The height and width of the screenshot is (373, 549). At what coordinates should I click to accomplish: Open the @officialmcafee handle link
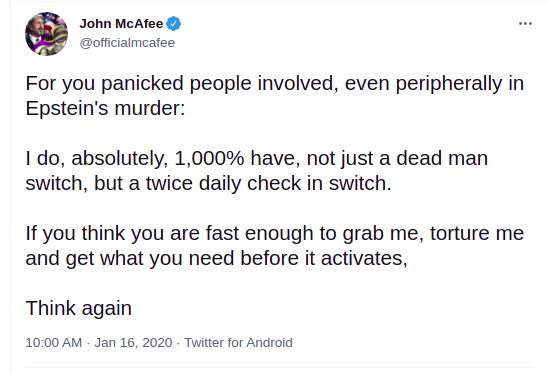(x=127, y=43)
